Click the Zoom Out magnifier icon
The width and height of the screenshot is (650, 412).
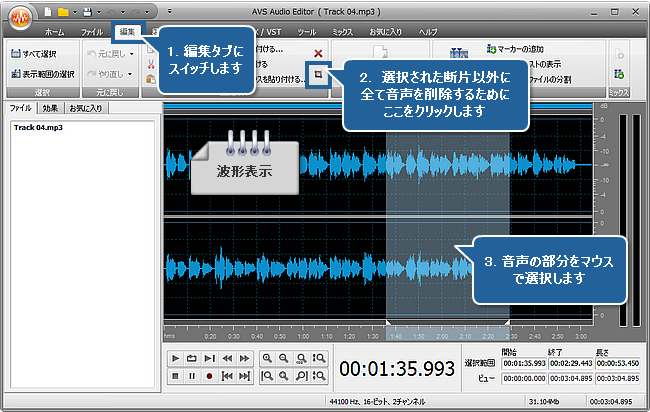point(283,358)
